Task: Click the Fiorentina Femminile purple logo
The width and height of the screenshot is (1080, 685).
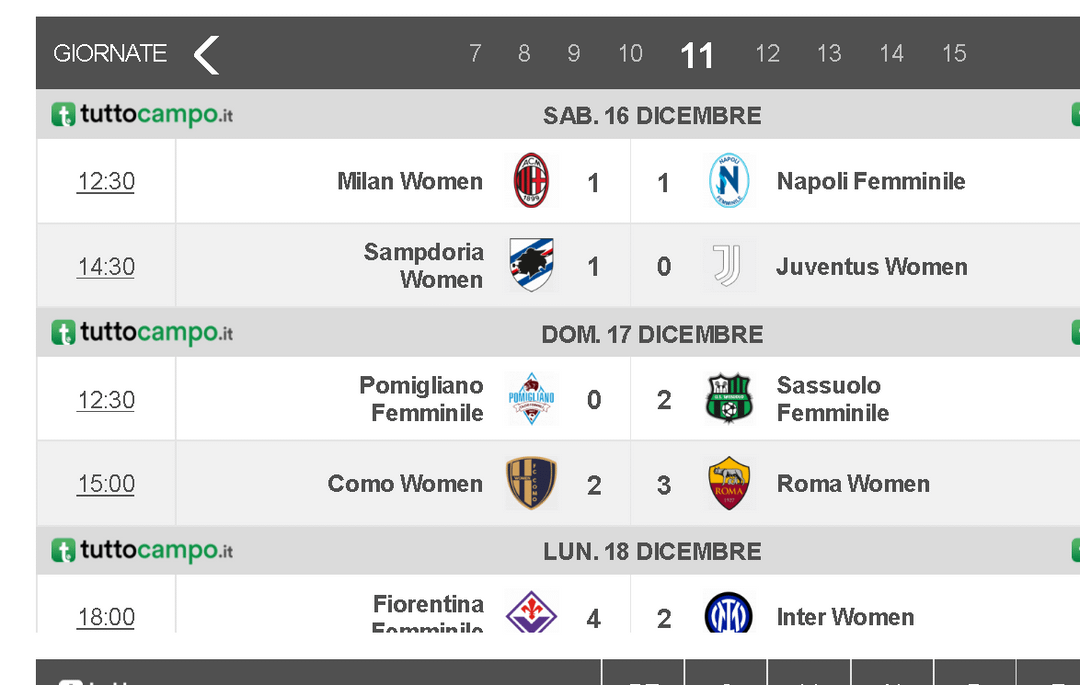Action: point(531,613)
